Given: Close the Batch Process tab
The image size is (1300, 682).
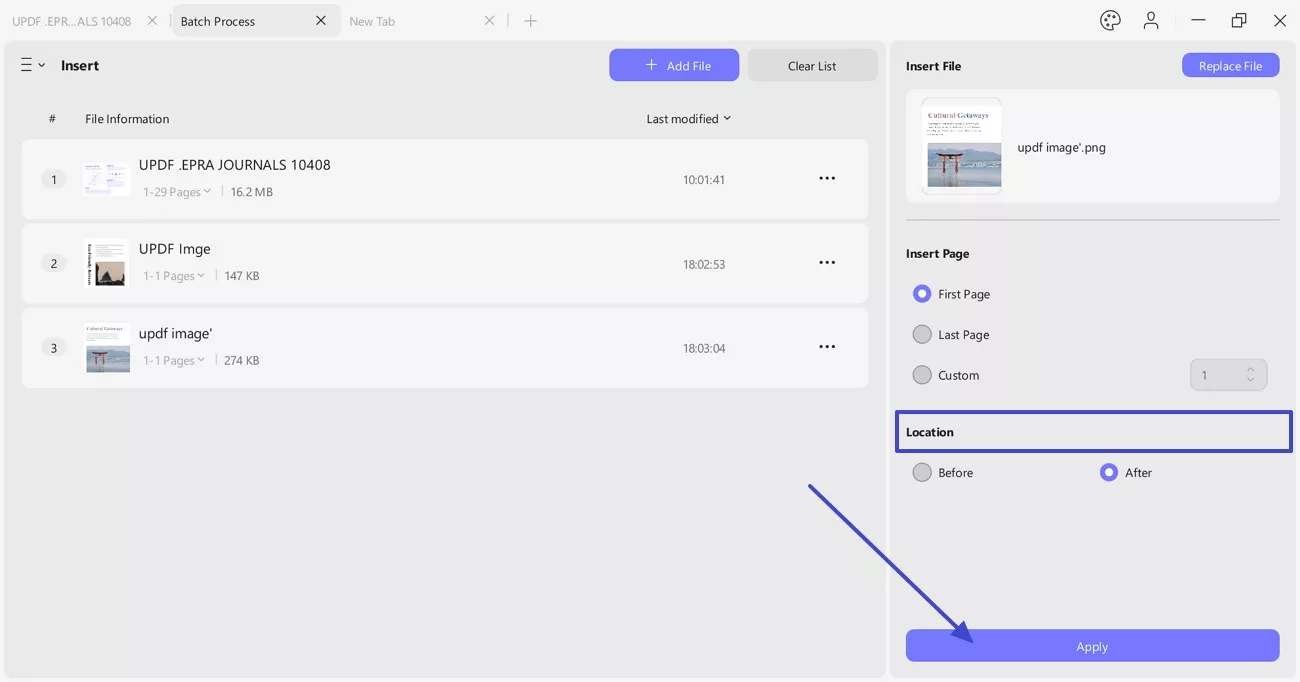Looking at the screenshot, I should pyautogui.click(x=321, y=21).
